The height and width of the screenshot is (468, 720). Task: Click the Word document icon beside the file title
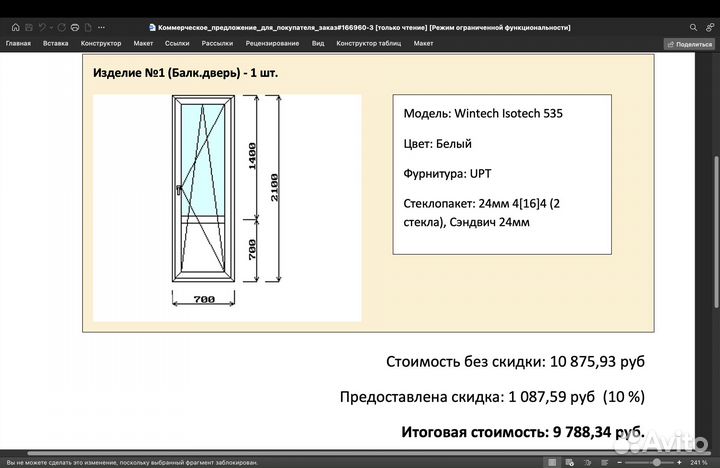point(152,28)
